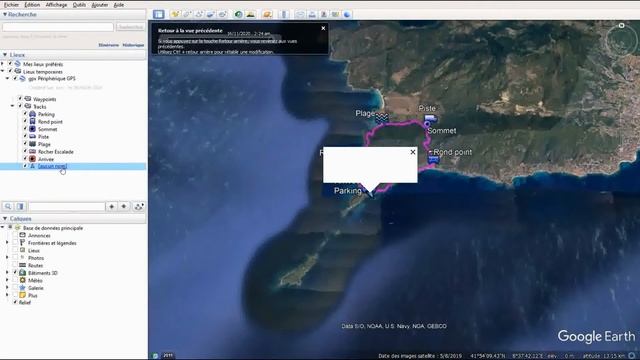Click the save image toolbar icon

(x=324, y=14)
